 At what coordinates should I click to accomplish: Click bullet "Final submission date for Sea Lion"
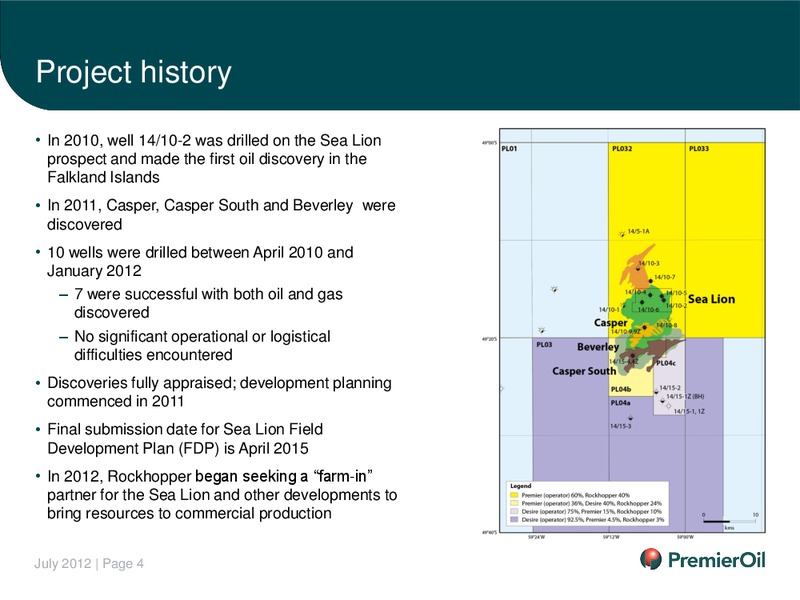click(x=185, y=439)
